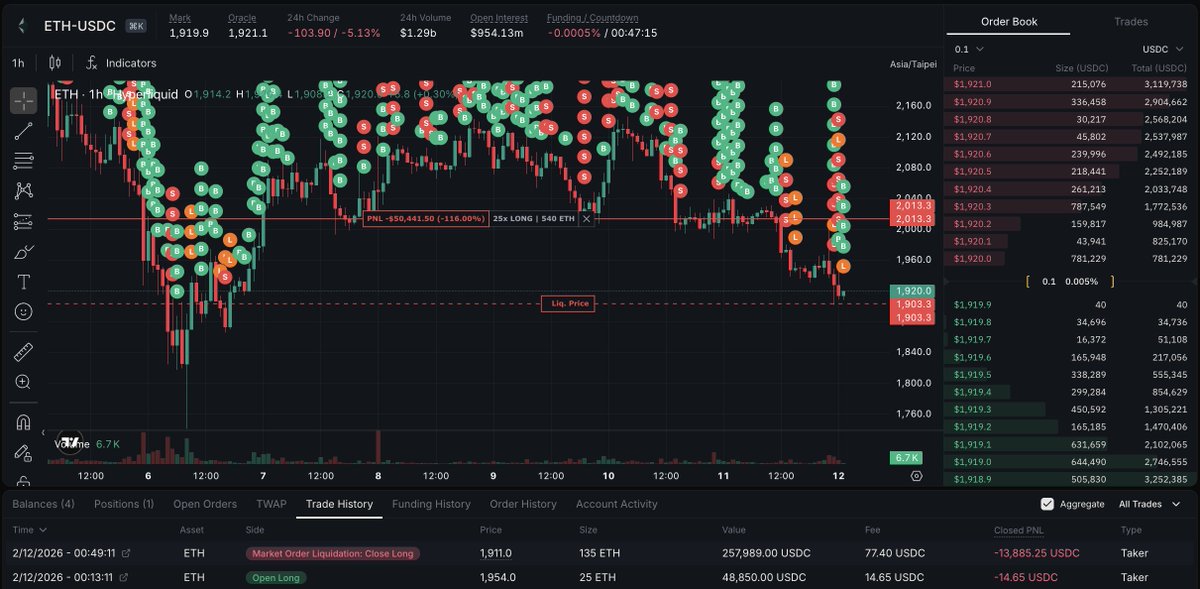1200x589 pixels.
Task: Click the Funding / Countdown label
Action: point(592,18)
